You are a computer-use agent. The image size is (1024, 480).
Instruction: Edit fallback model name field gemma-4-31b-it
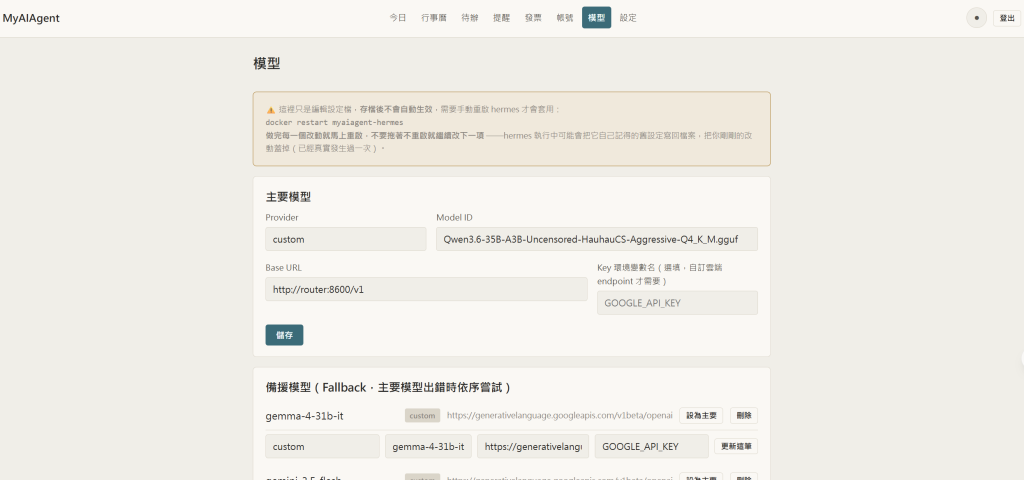point(428,447)
